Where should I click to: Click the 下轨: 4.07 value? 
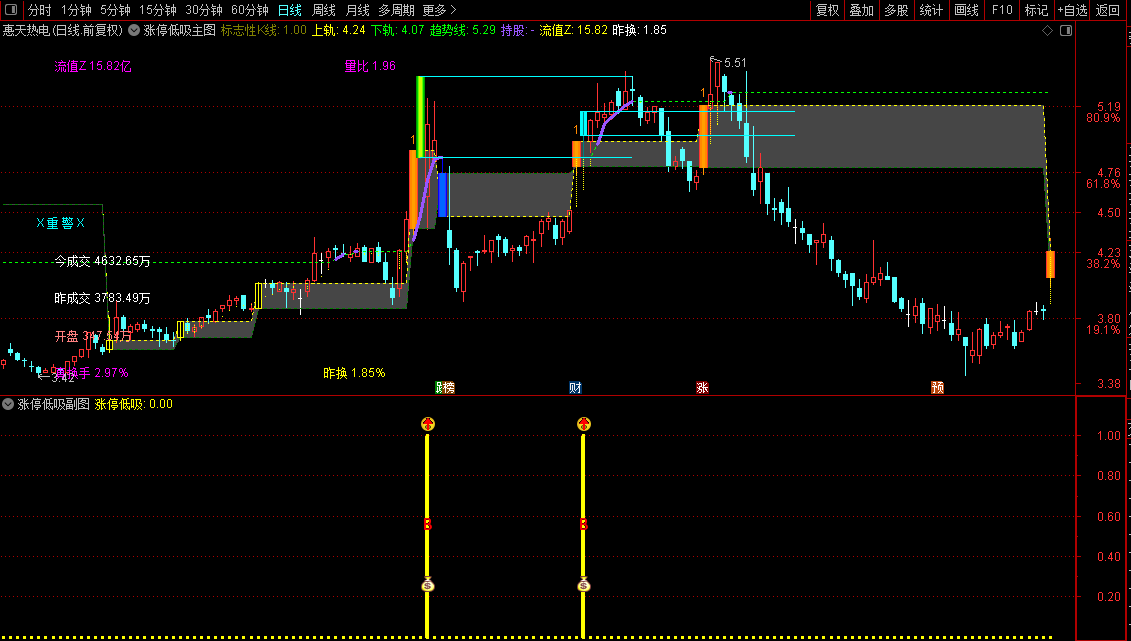click(x=397, y=30)
